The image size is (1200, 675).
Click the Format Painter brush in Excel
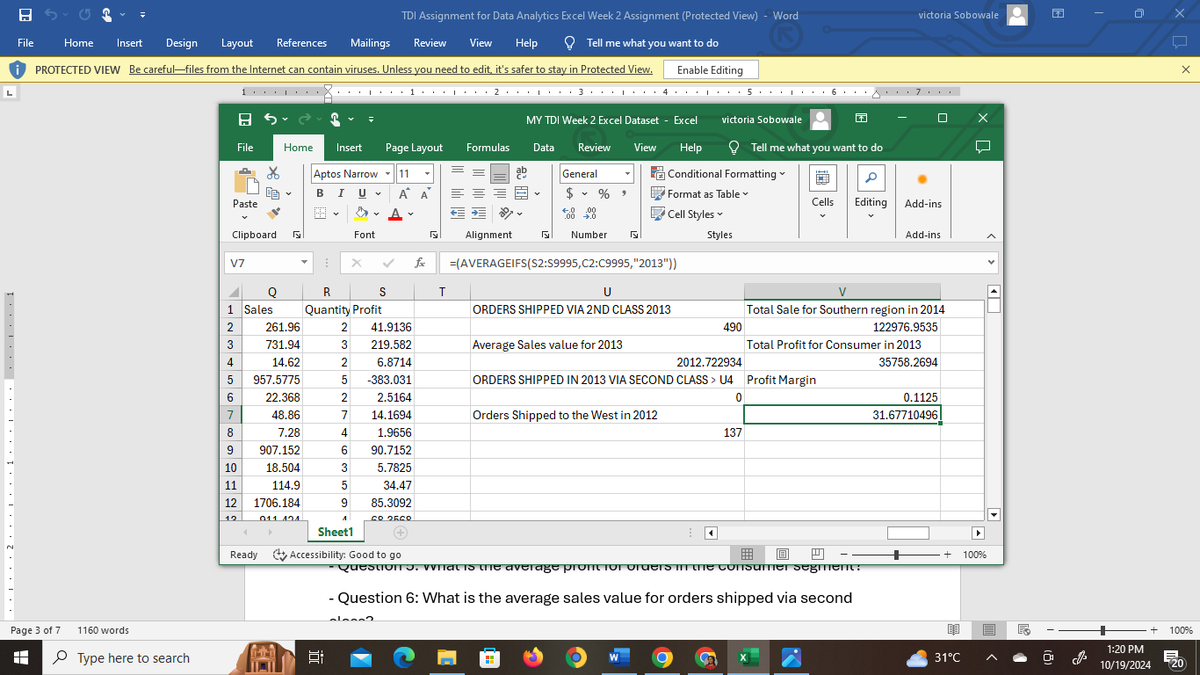tap(273, 212)
